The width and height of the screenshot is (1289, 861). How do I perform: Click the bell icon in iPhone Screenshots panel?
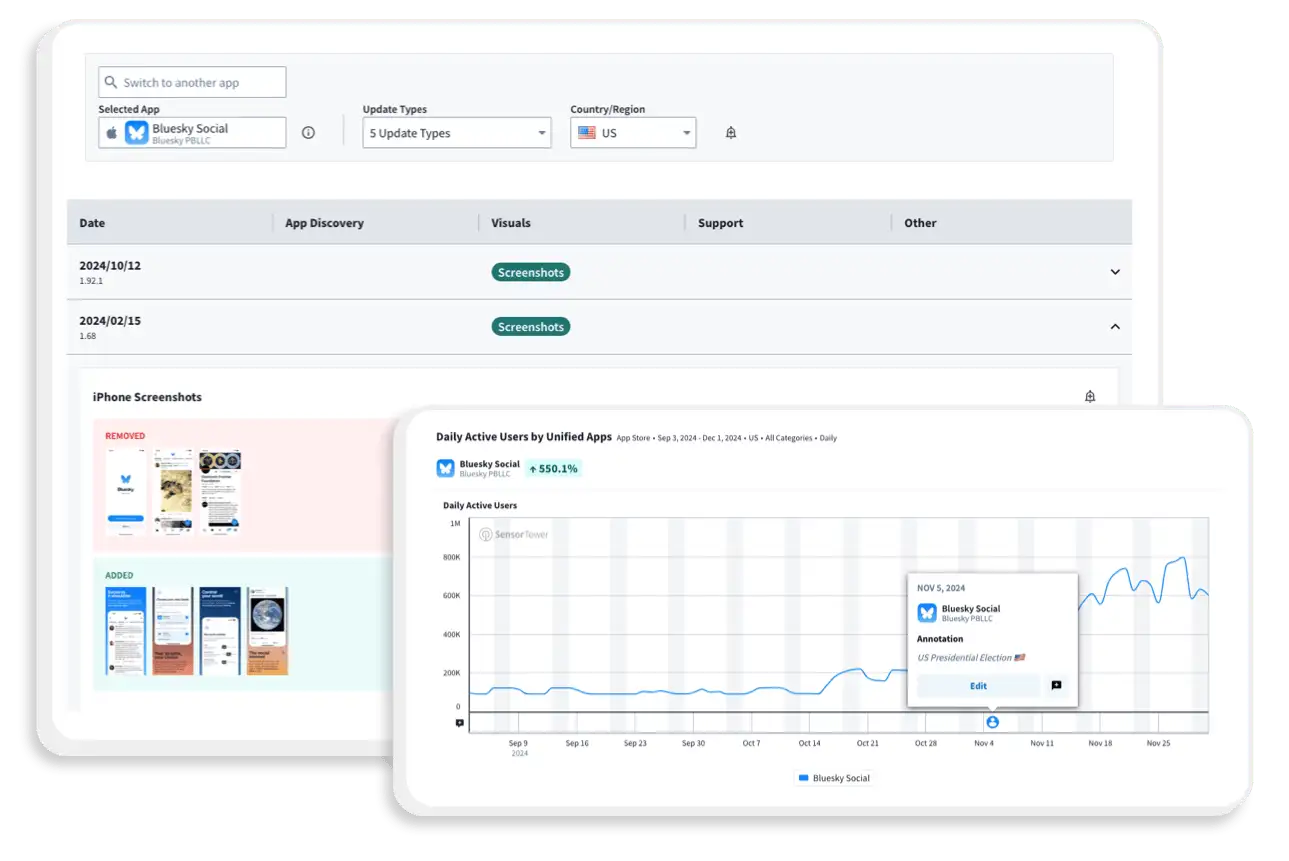(x=1090, y=396)
